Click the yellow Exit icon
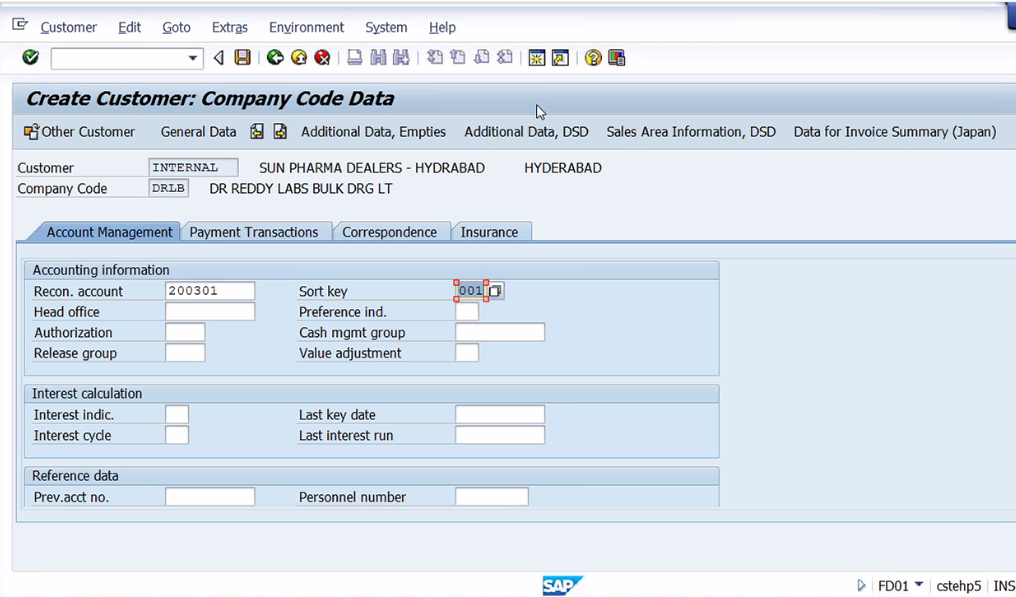The width and height of the screenshot is (1016, 597). tap(299, 58)
